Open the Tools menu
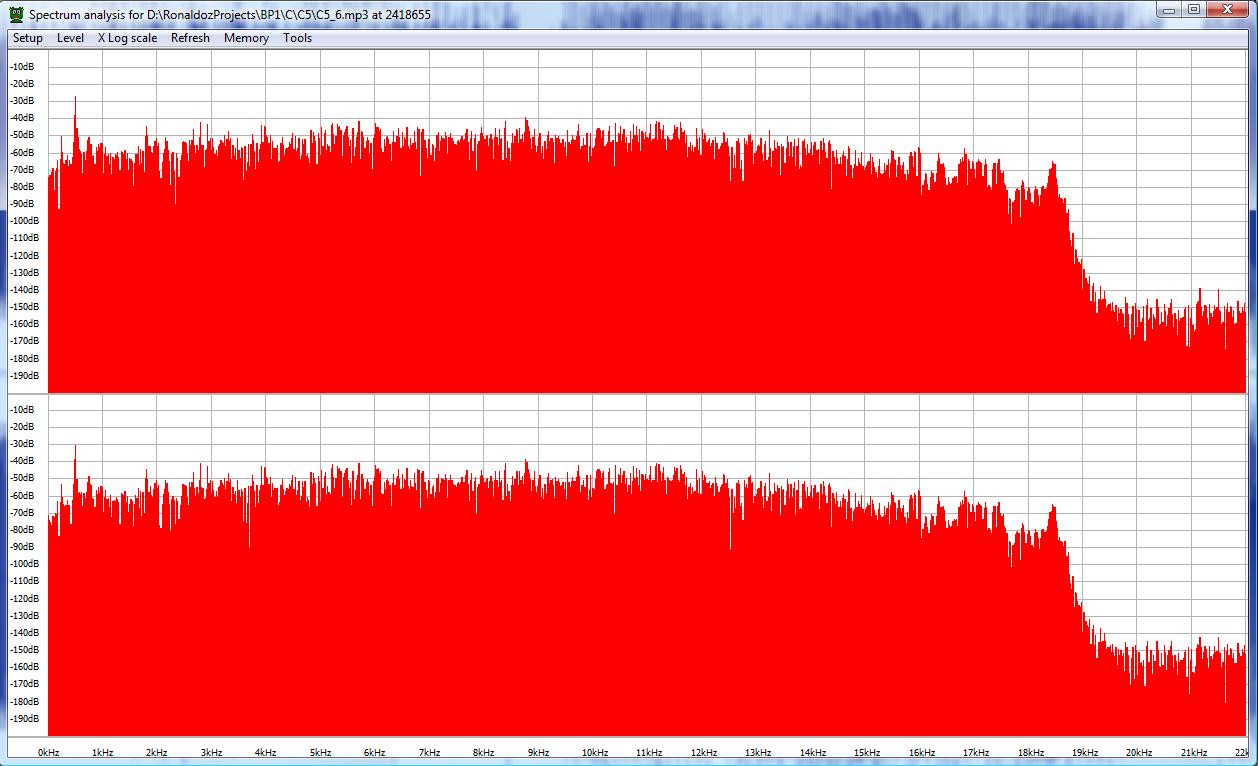 [297, 38]
